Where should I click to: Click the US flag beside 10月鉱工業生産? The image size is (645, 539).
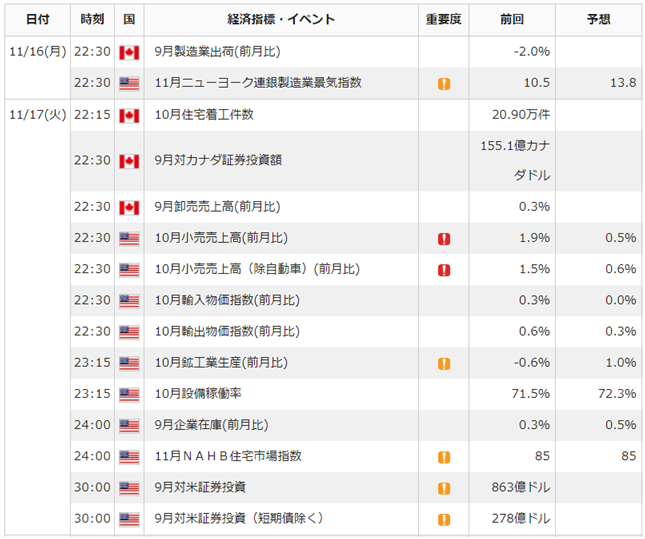click(x=129, y=364)
